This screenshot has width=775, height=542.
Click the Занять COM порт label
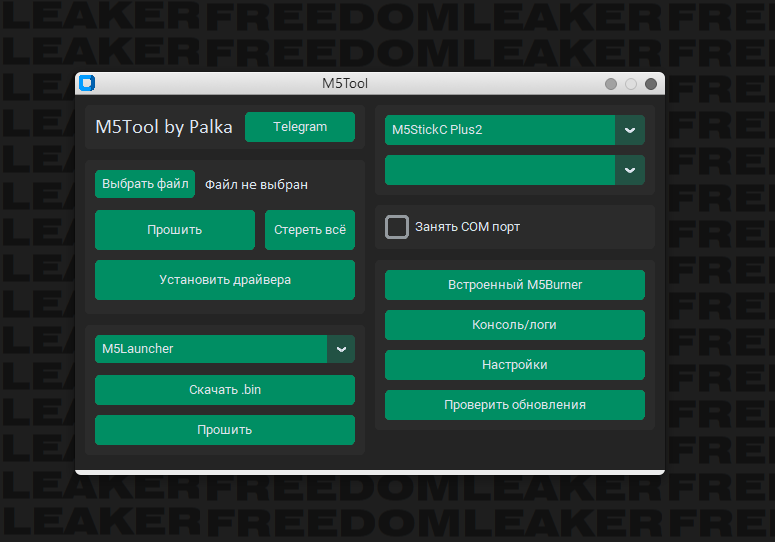pos(467,227)
